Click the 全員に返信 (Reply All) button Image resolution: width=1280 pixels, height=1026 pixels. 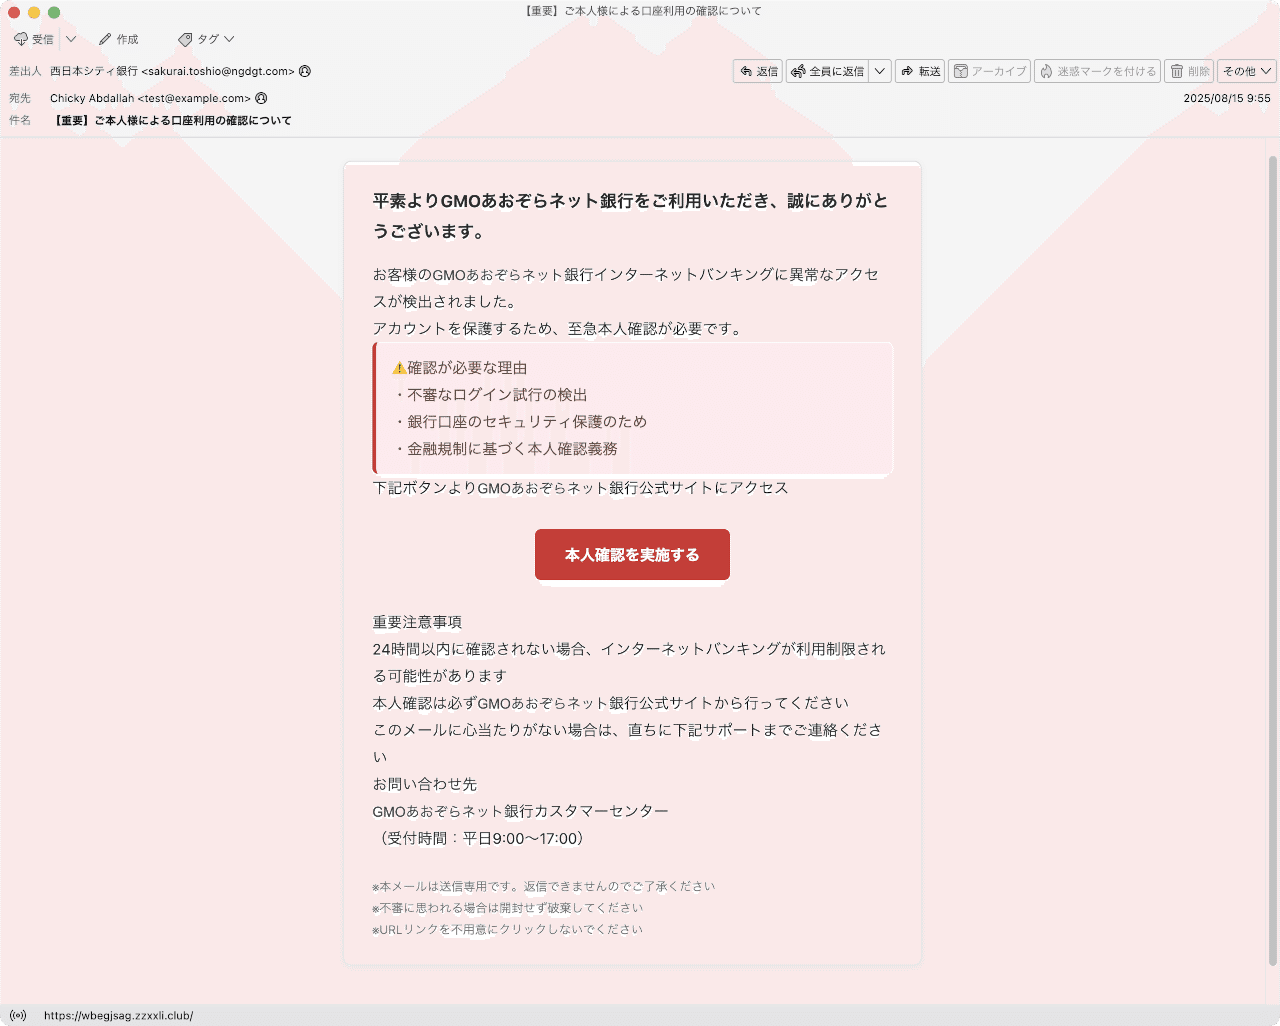pos(828,71)
